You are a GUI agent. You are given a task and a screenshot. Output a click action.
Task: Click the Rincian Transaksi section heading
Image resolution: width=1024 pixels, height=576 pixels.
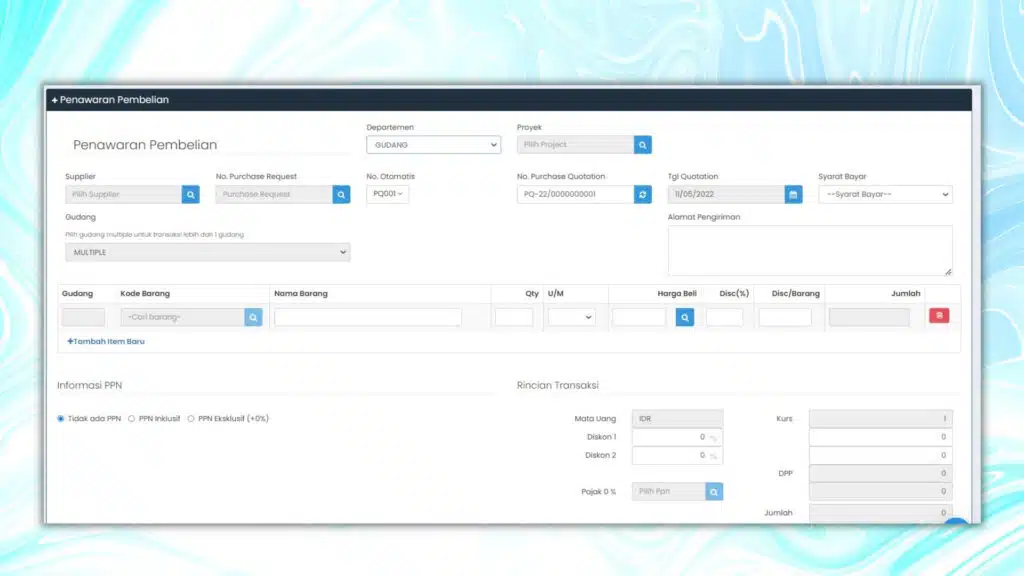pyautogui.click(x=558, y=385)
